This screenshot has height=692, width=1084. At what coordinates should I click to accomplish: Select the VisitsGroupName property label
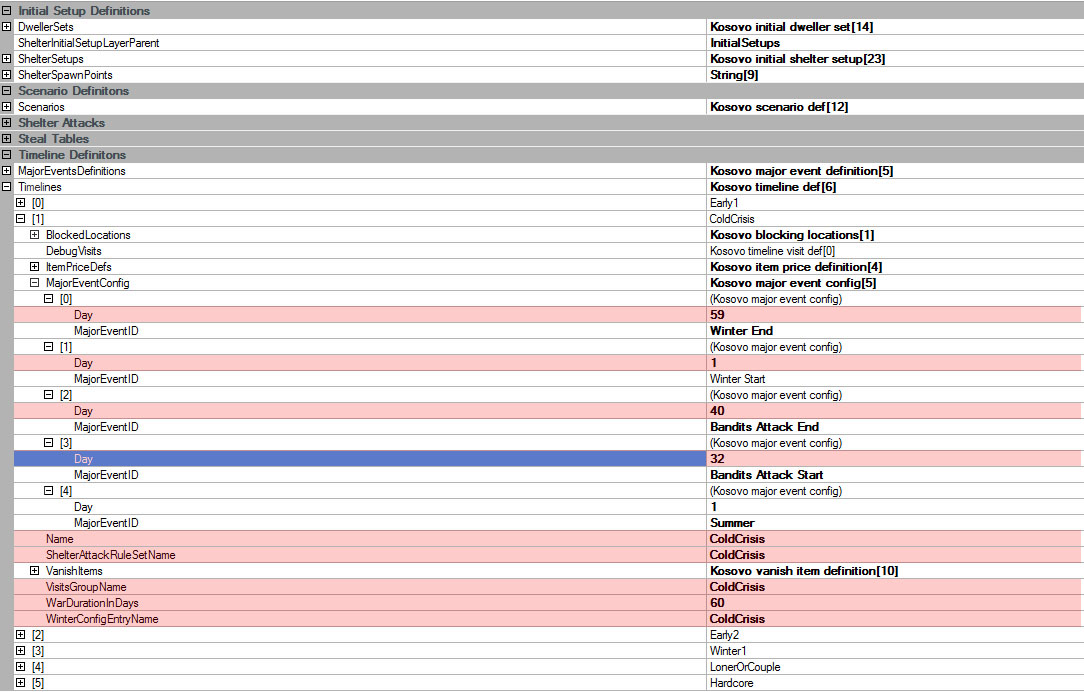[x=86, y=587]
